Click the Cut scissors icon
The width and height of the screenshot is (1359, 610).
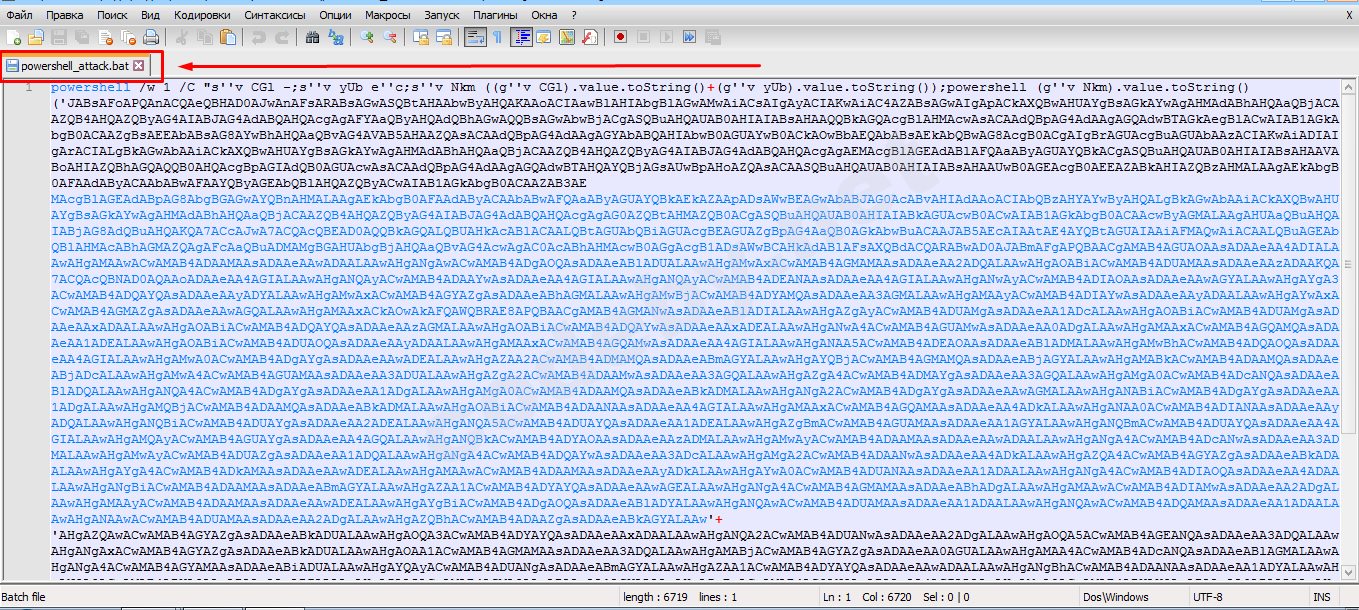[x=182, y=37]
